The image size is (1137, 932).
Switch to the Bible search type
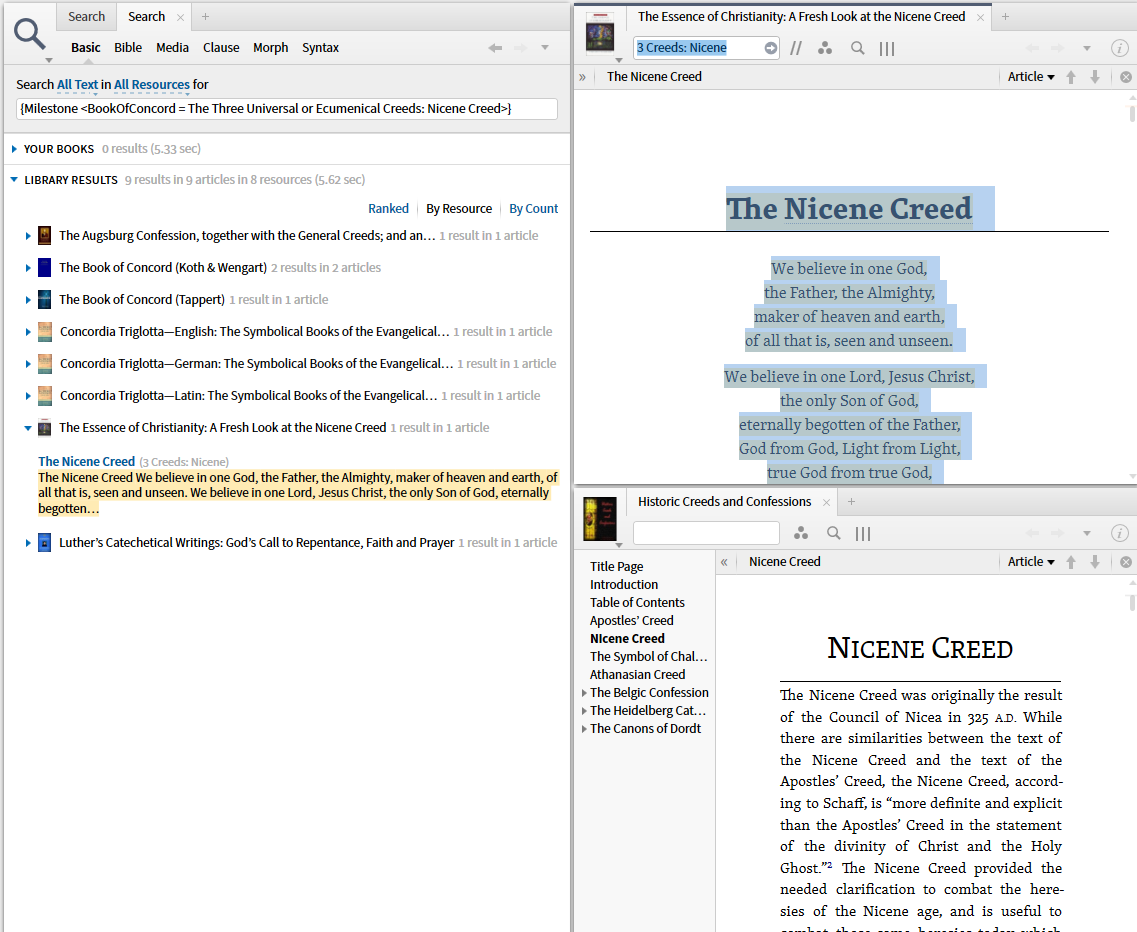pyautogui.click(x=128, y=48)
